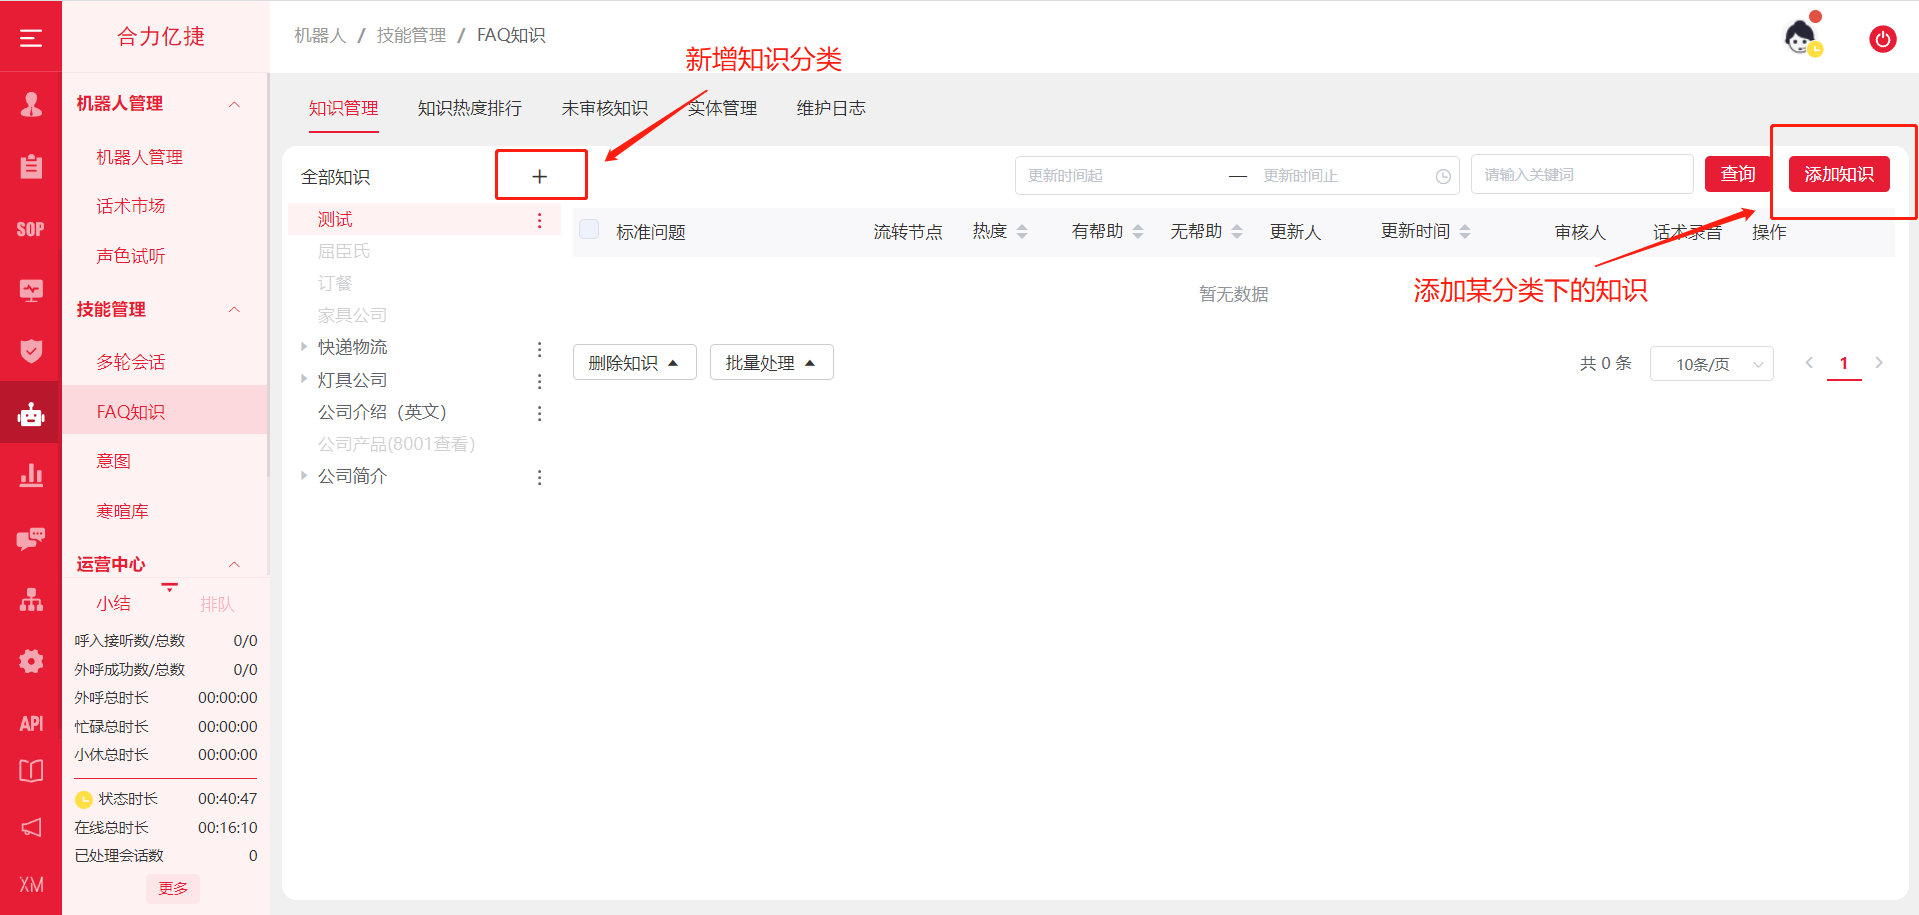
Task: Go to previous page arrow
Action: 1809,363
